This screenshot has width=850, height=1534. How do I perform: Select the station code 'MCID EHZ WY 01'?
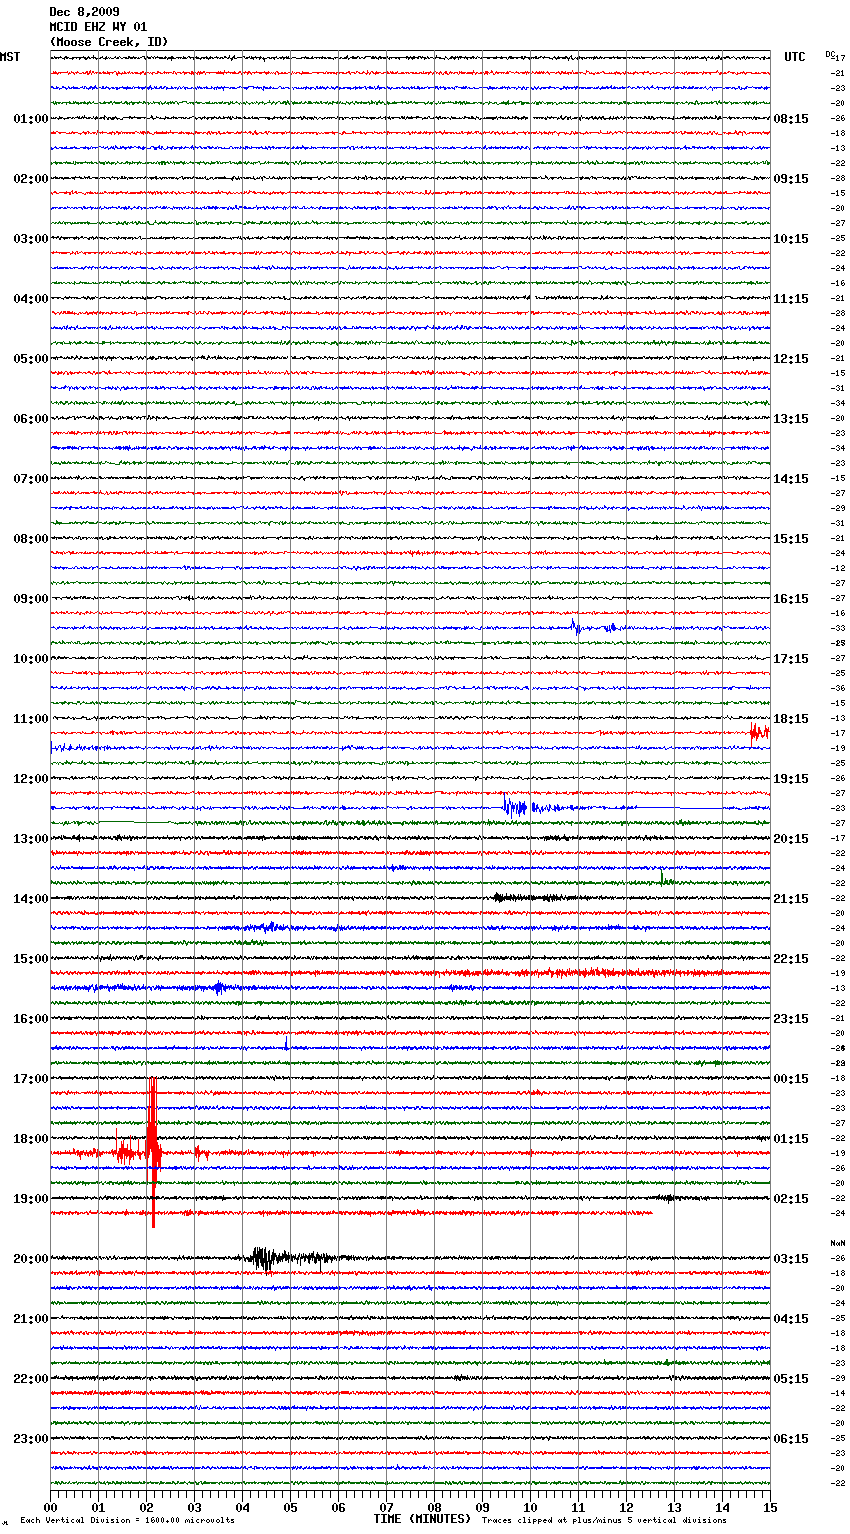pyautogui.click(x=98, y=27)
